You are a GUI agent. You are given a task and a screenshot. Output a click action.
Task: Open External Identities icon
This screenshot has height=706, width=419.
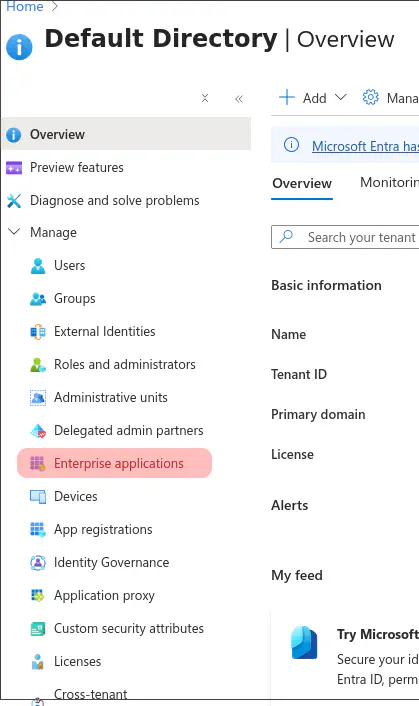pos(38,332)
